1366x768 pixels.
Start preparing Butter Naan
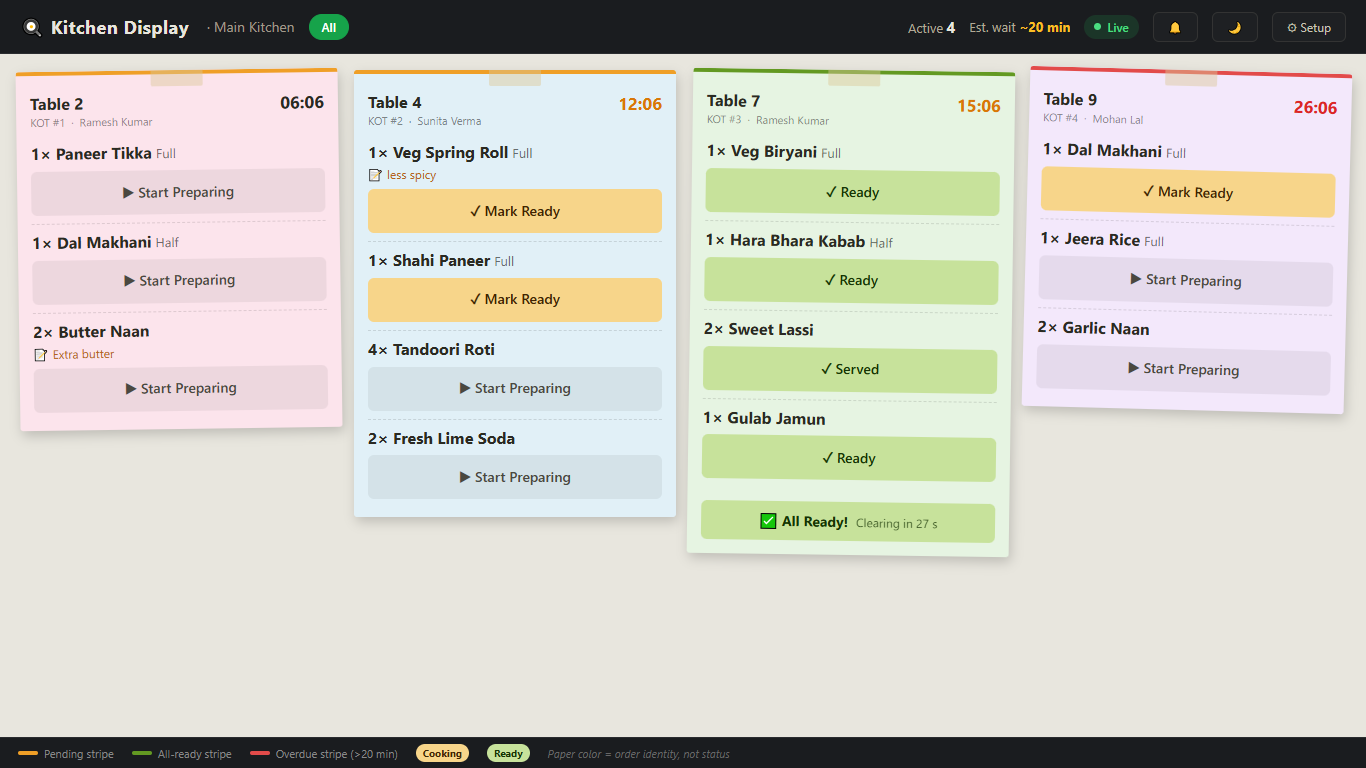click(x=181, y=388)
